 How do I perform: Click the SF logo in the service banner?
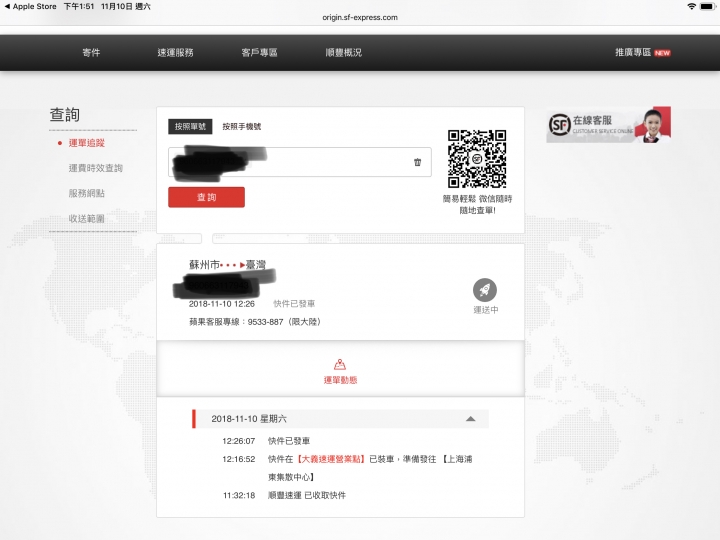(559, 124)
